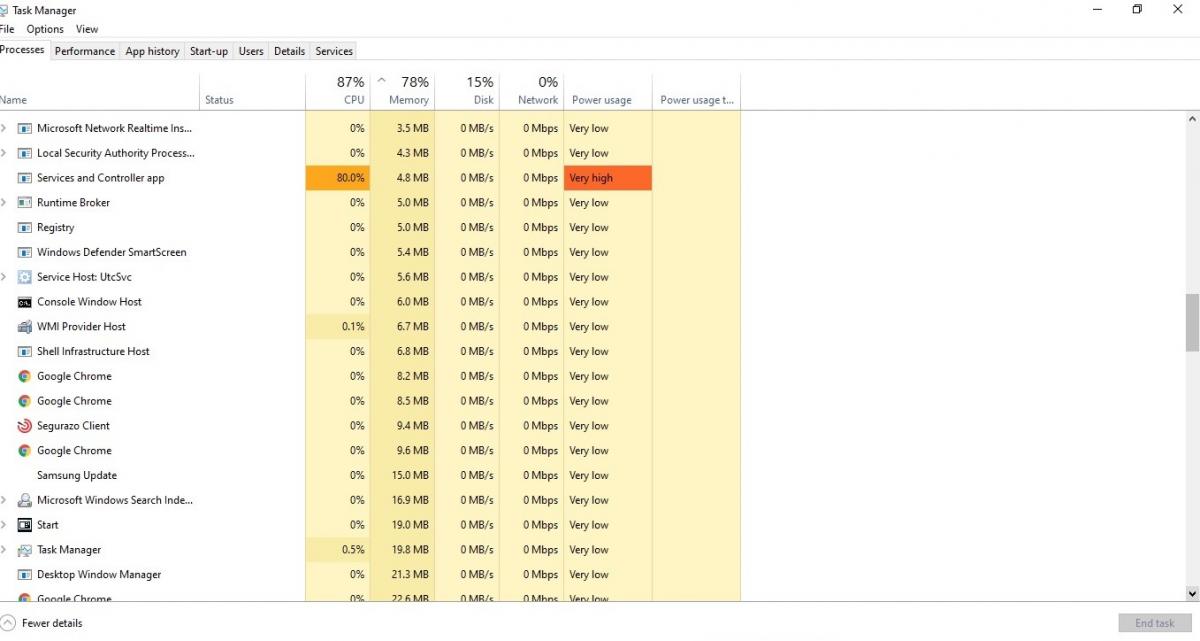This screenshot has width=1200, height=641.
Task: Open the Options menu
Action: [x=45, y=29]
